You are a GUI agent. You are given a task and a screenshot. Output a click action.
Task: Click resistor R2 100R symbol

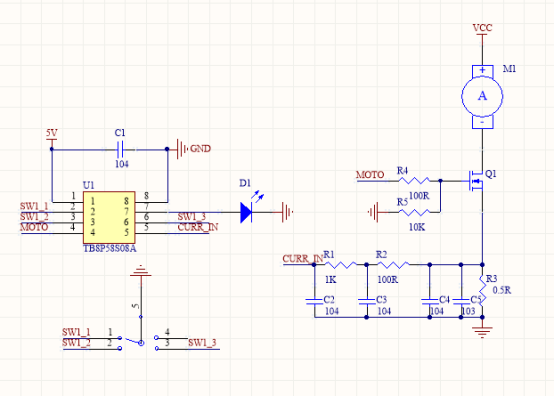pos(393,265)
